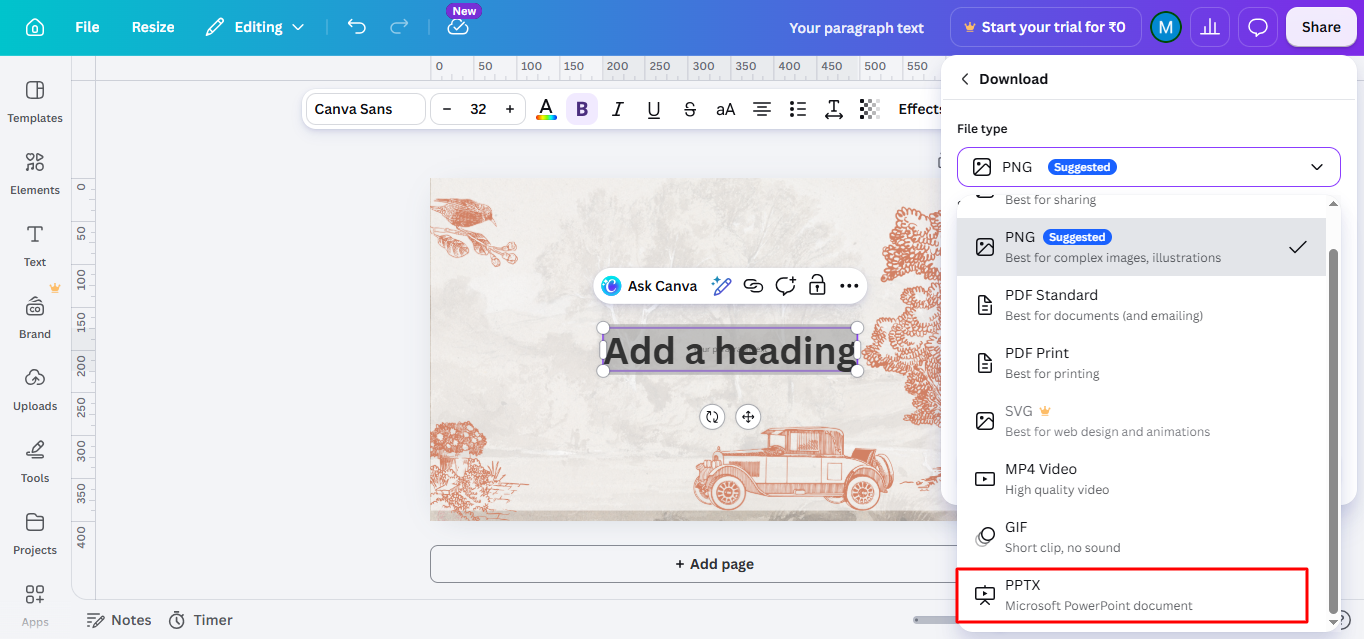Click the Share button
The height and width of the screenshot is (639, 1364).
click(x=1321, y=27)
